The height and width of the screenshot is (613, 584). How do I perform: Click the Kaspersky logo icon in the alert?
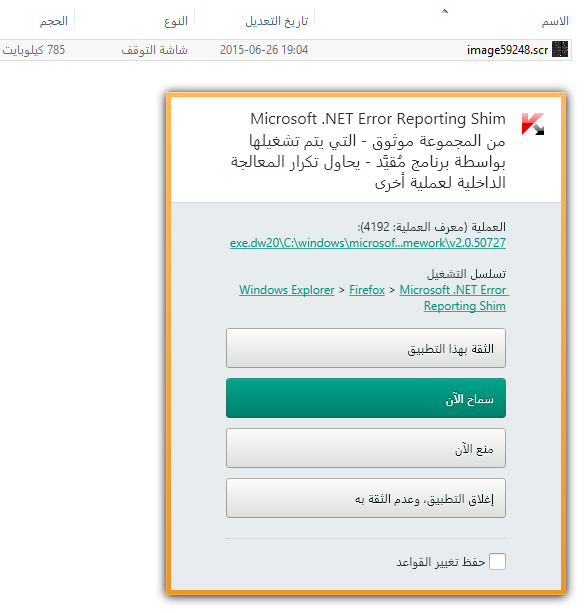click(533, 124)
